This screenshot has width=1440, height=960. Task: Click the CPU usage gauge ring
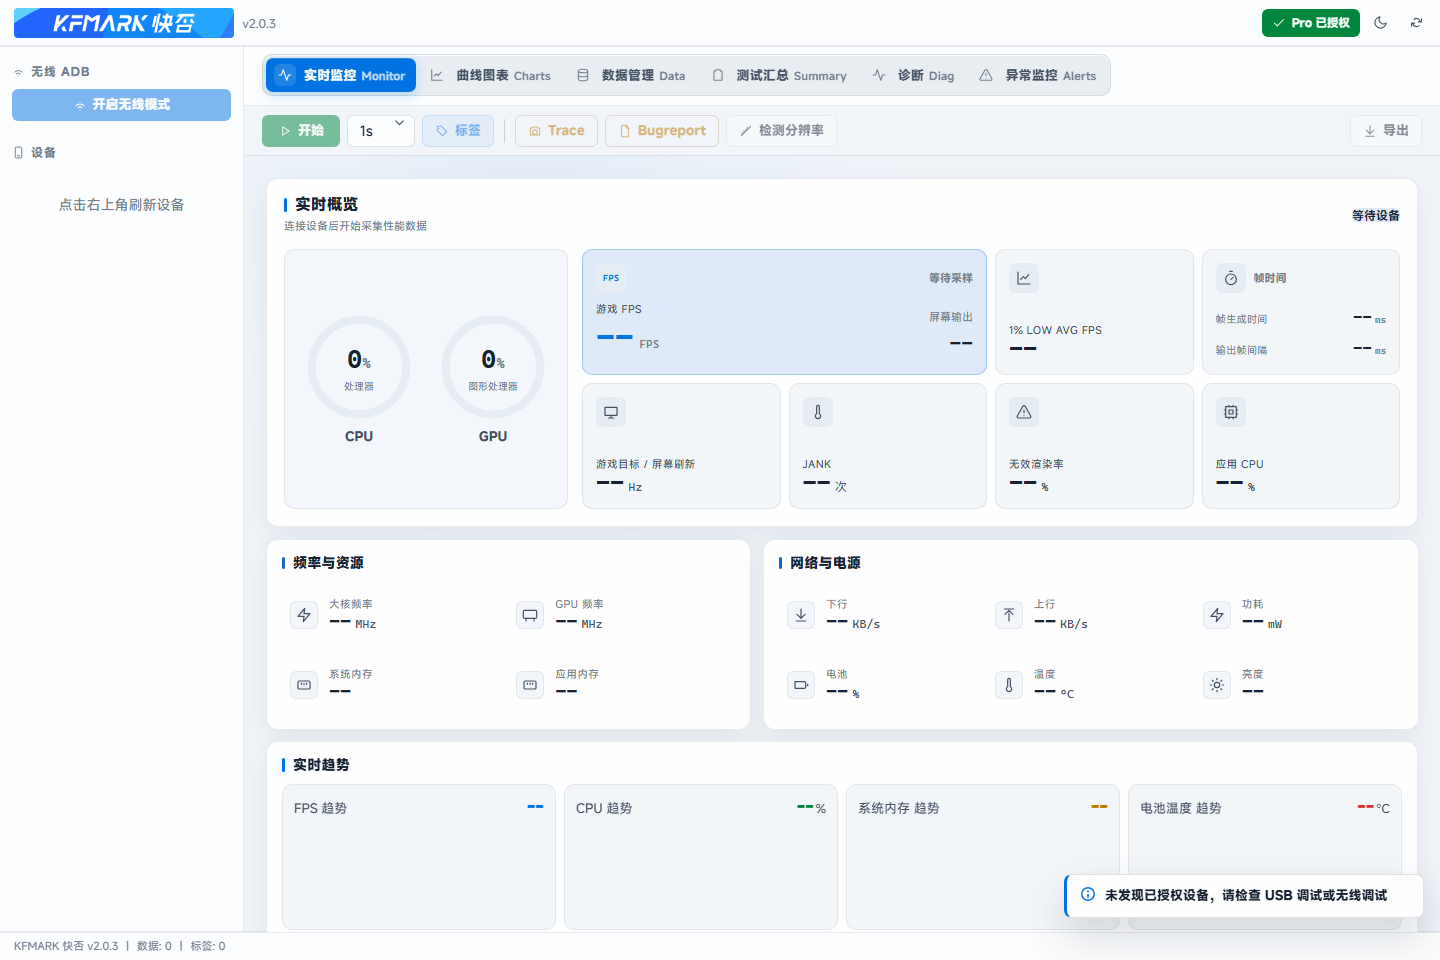point(359,367)
